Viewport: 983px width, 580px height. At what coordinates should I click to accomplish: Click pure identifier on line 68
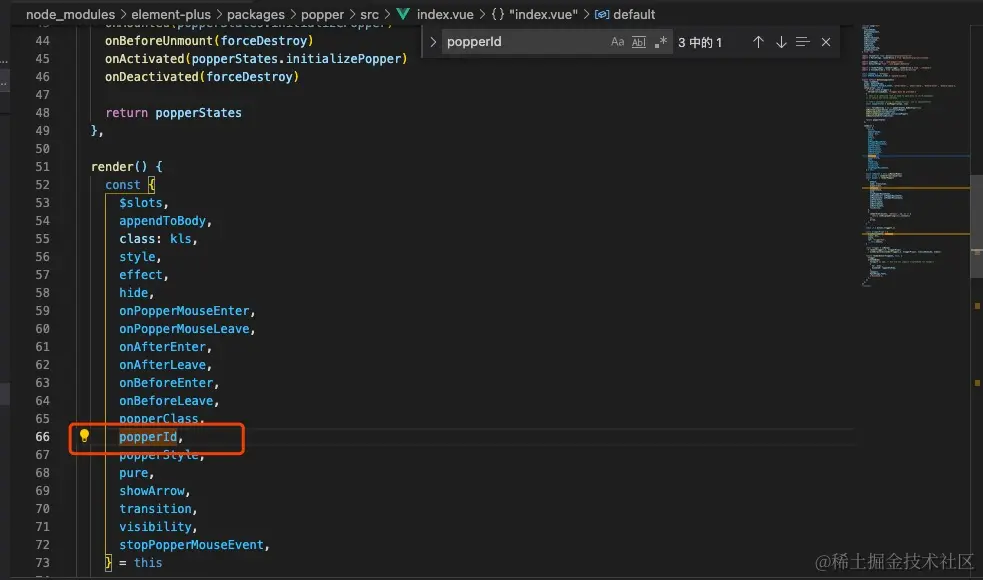pyautogui.click(x=134, y=473)
